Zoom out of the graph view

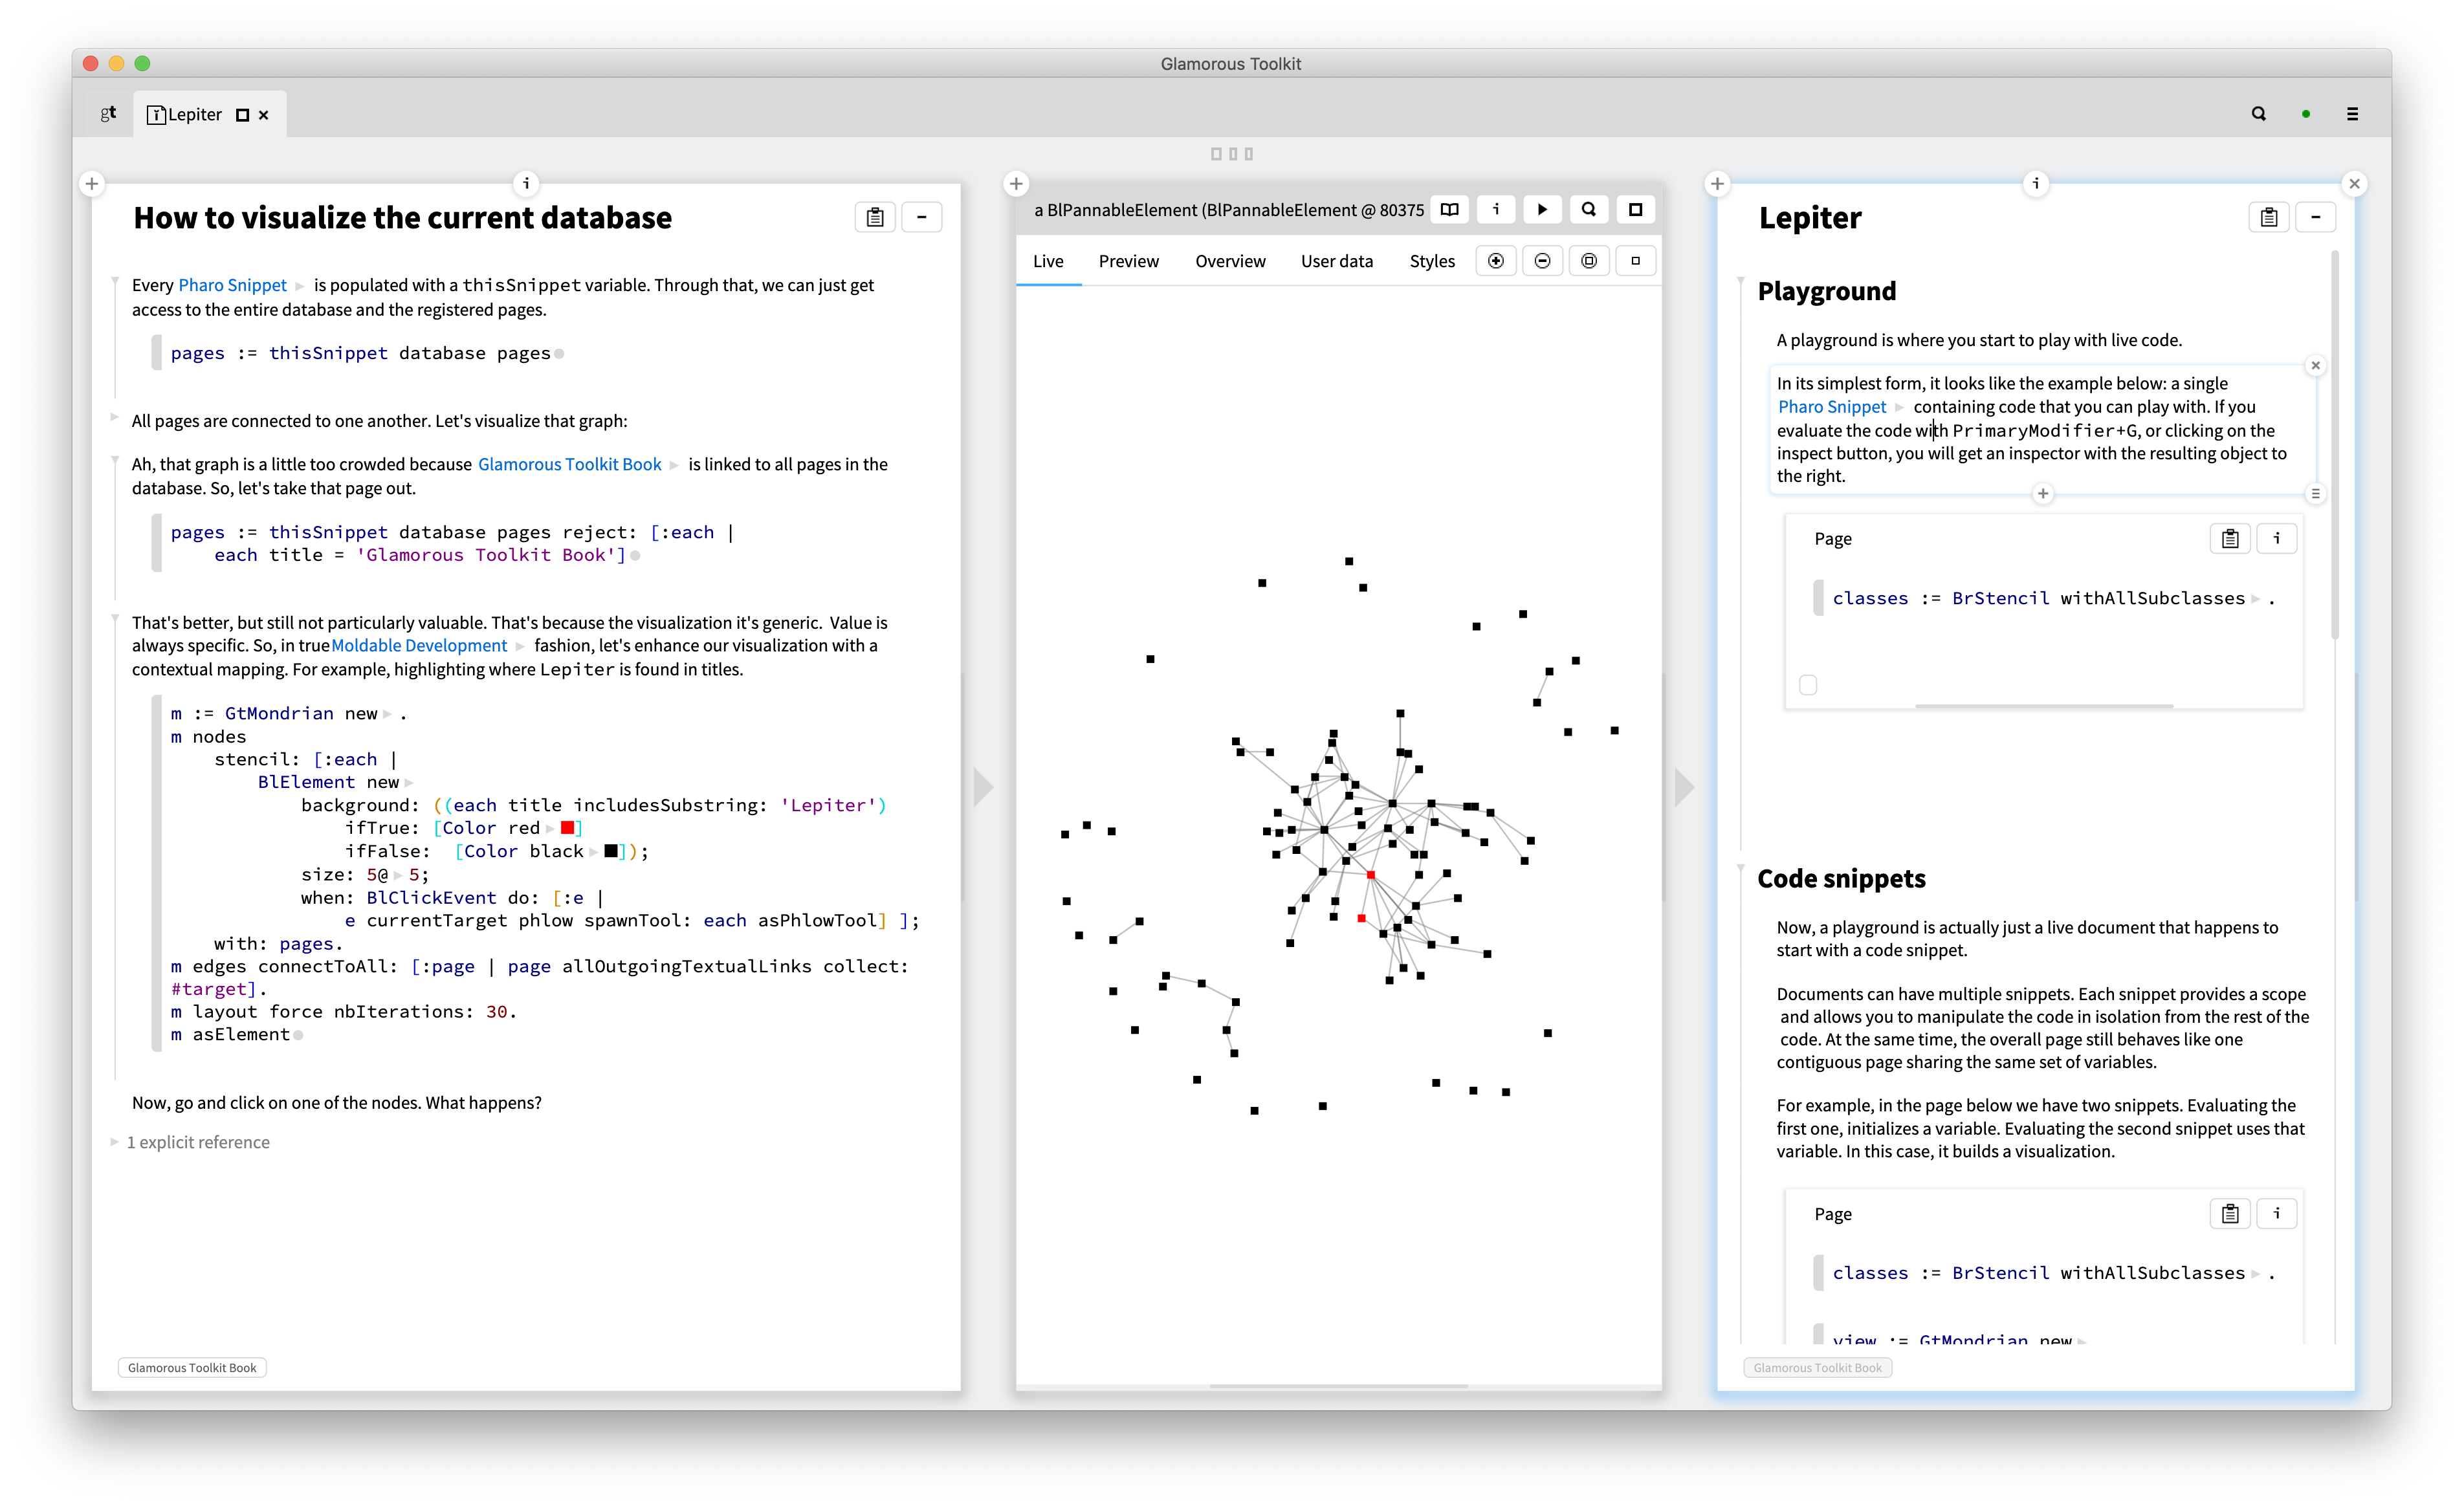[x=1542, y=261]
